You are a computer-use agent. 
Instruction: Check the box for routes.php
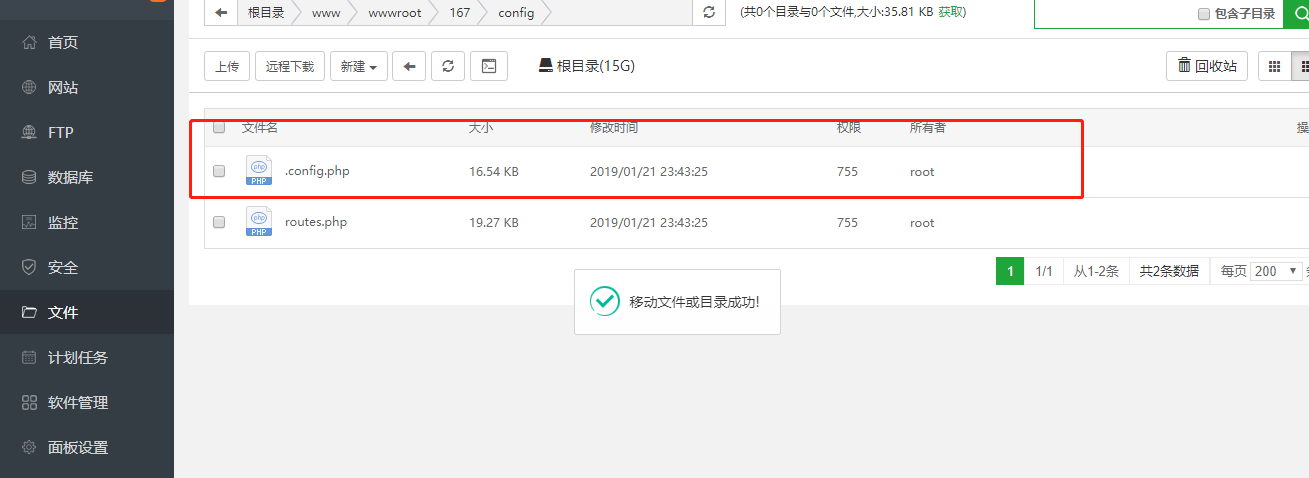click(x=219, y=222)
